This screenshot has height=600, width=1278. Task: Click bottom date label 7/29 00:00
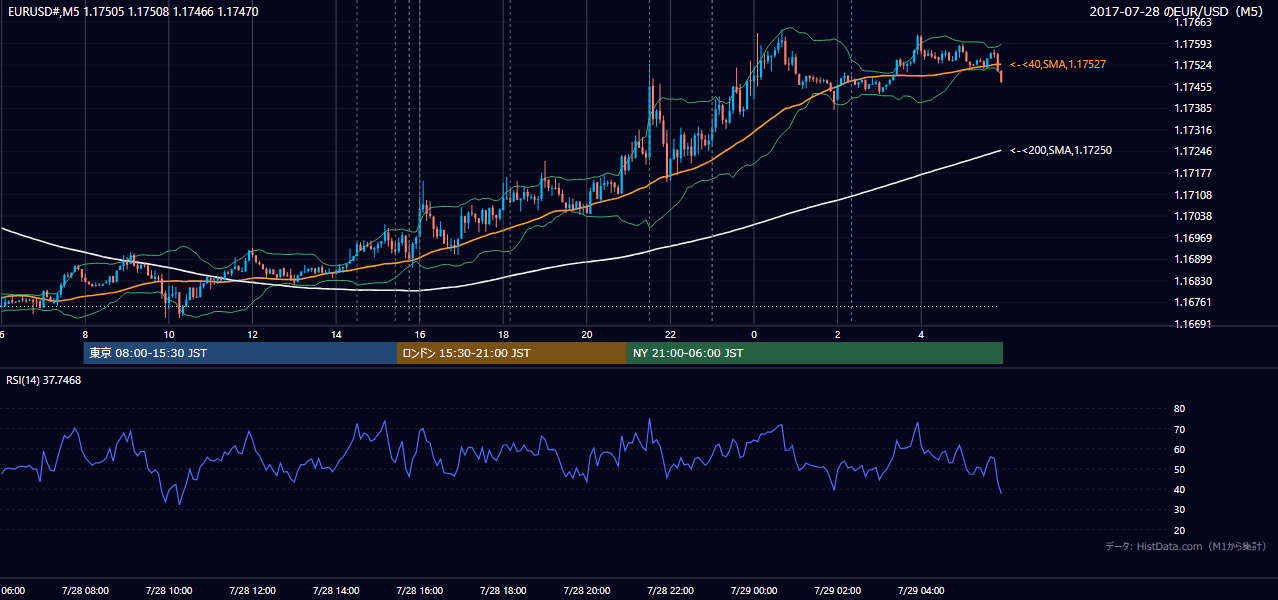(x=754, y=591)
